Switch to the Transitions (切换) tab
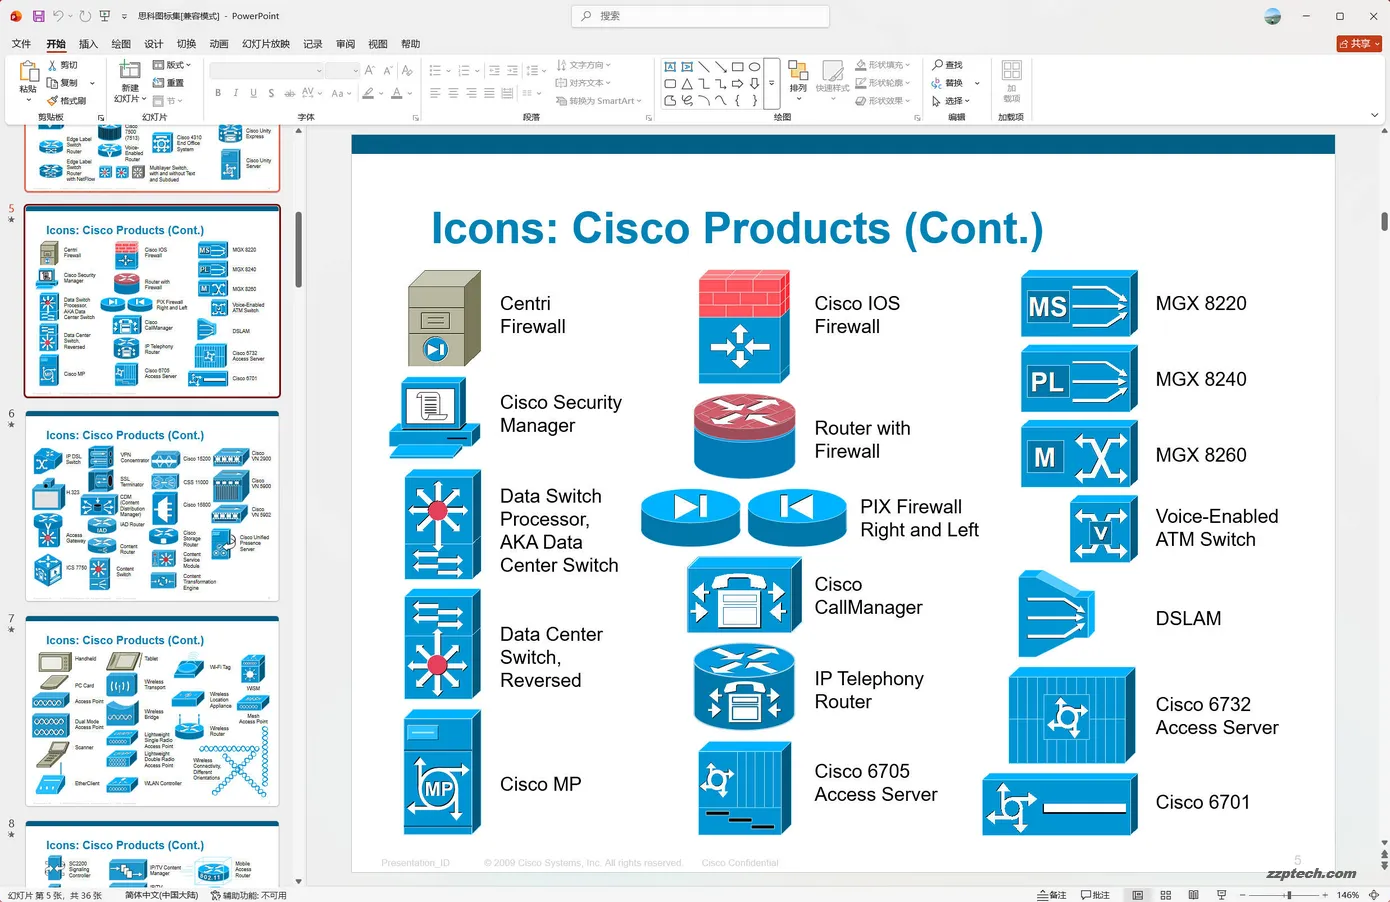Screen dimensions: 1390x902 pyautogui.click(x=187, y=44)
